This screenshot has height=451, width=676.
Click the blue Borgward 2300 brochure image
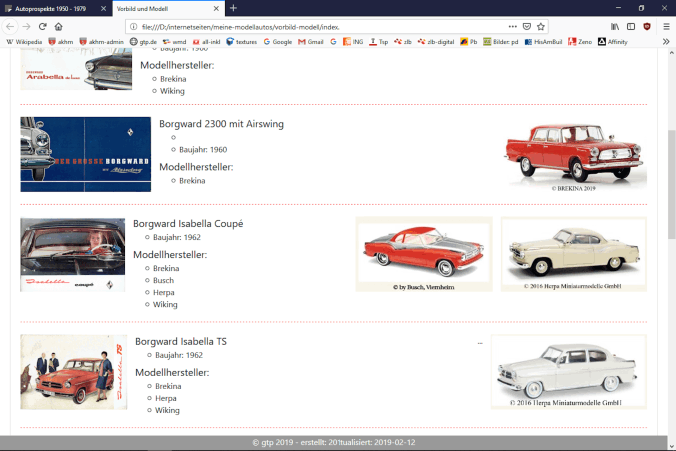[86, 154]
